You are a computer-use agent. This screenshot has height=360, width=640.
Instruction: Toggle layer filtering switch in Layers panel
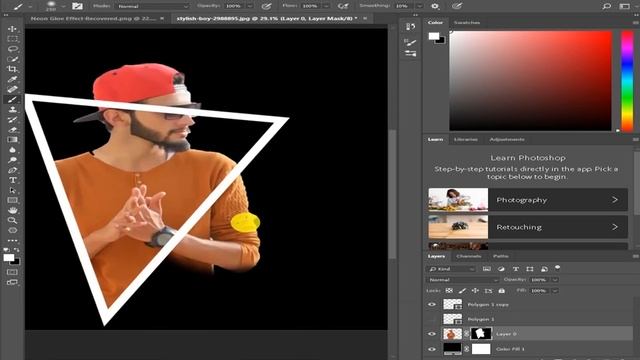pos(558,268)
